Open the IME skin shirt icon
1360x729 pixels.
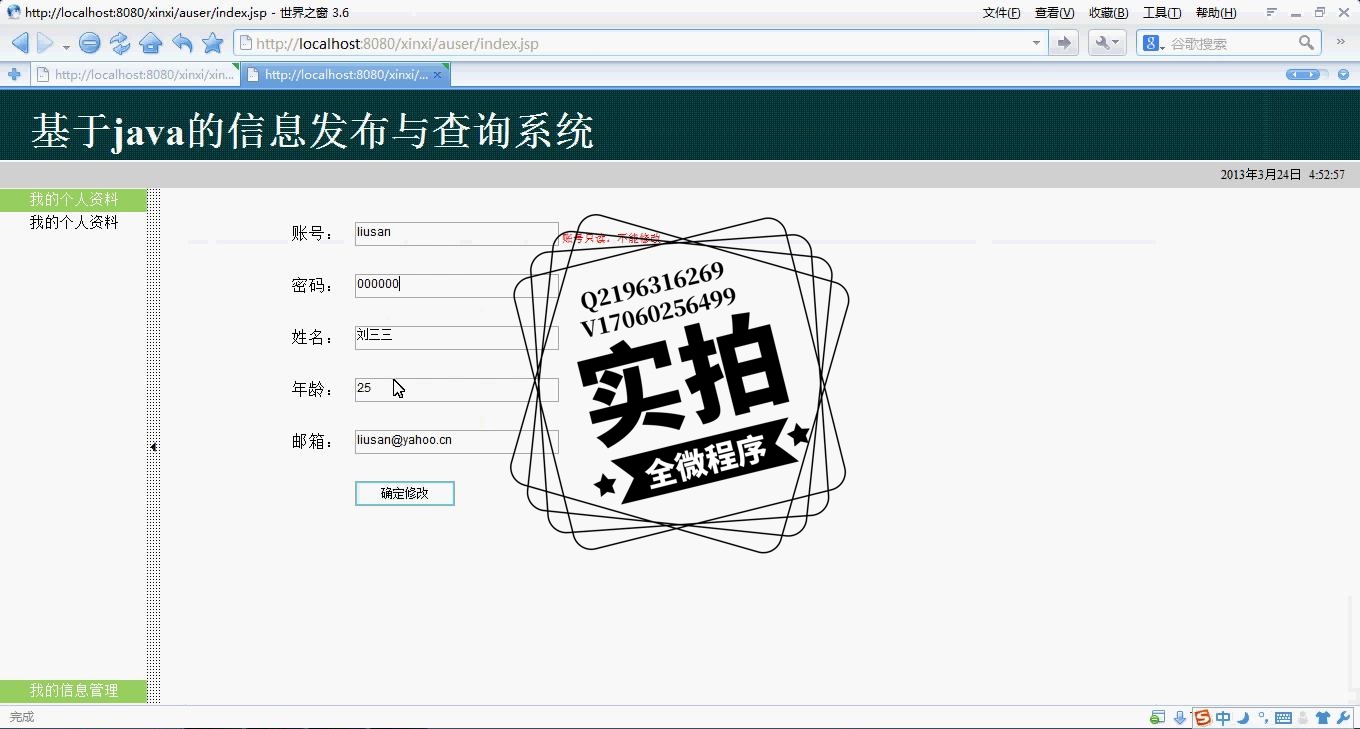pos(1323,717)
